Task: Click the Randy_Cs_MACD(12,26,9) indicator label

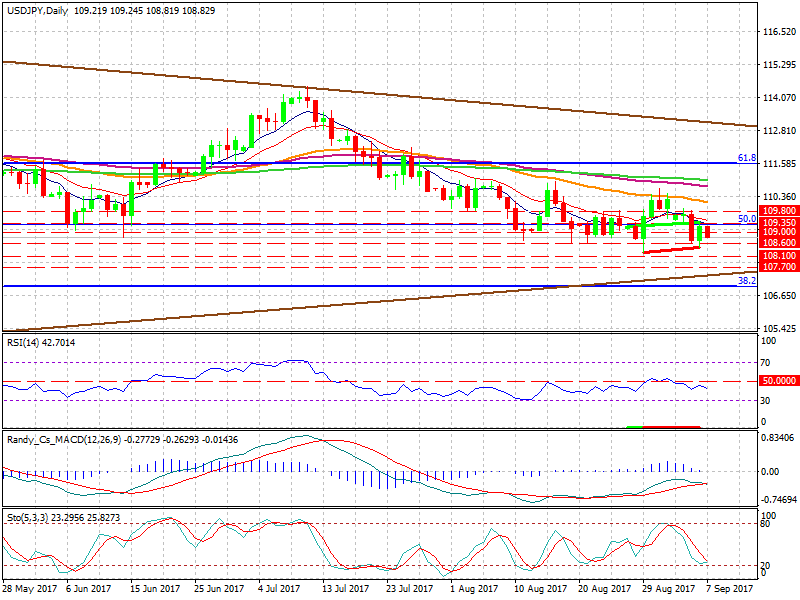Action: (64, 440)
